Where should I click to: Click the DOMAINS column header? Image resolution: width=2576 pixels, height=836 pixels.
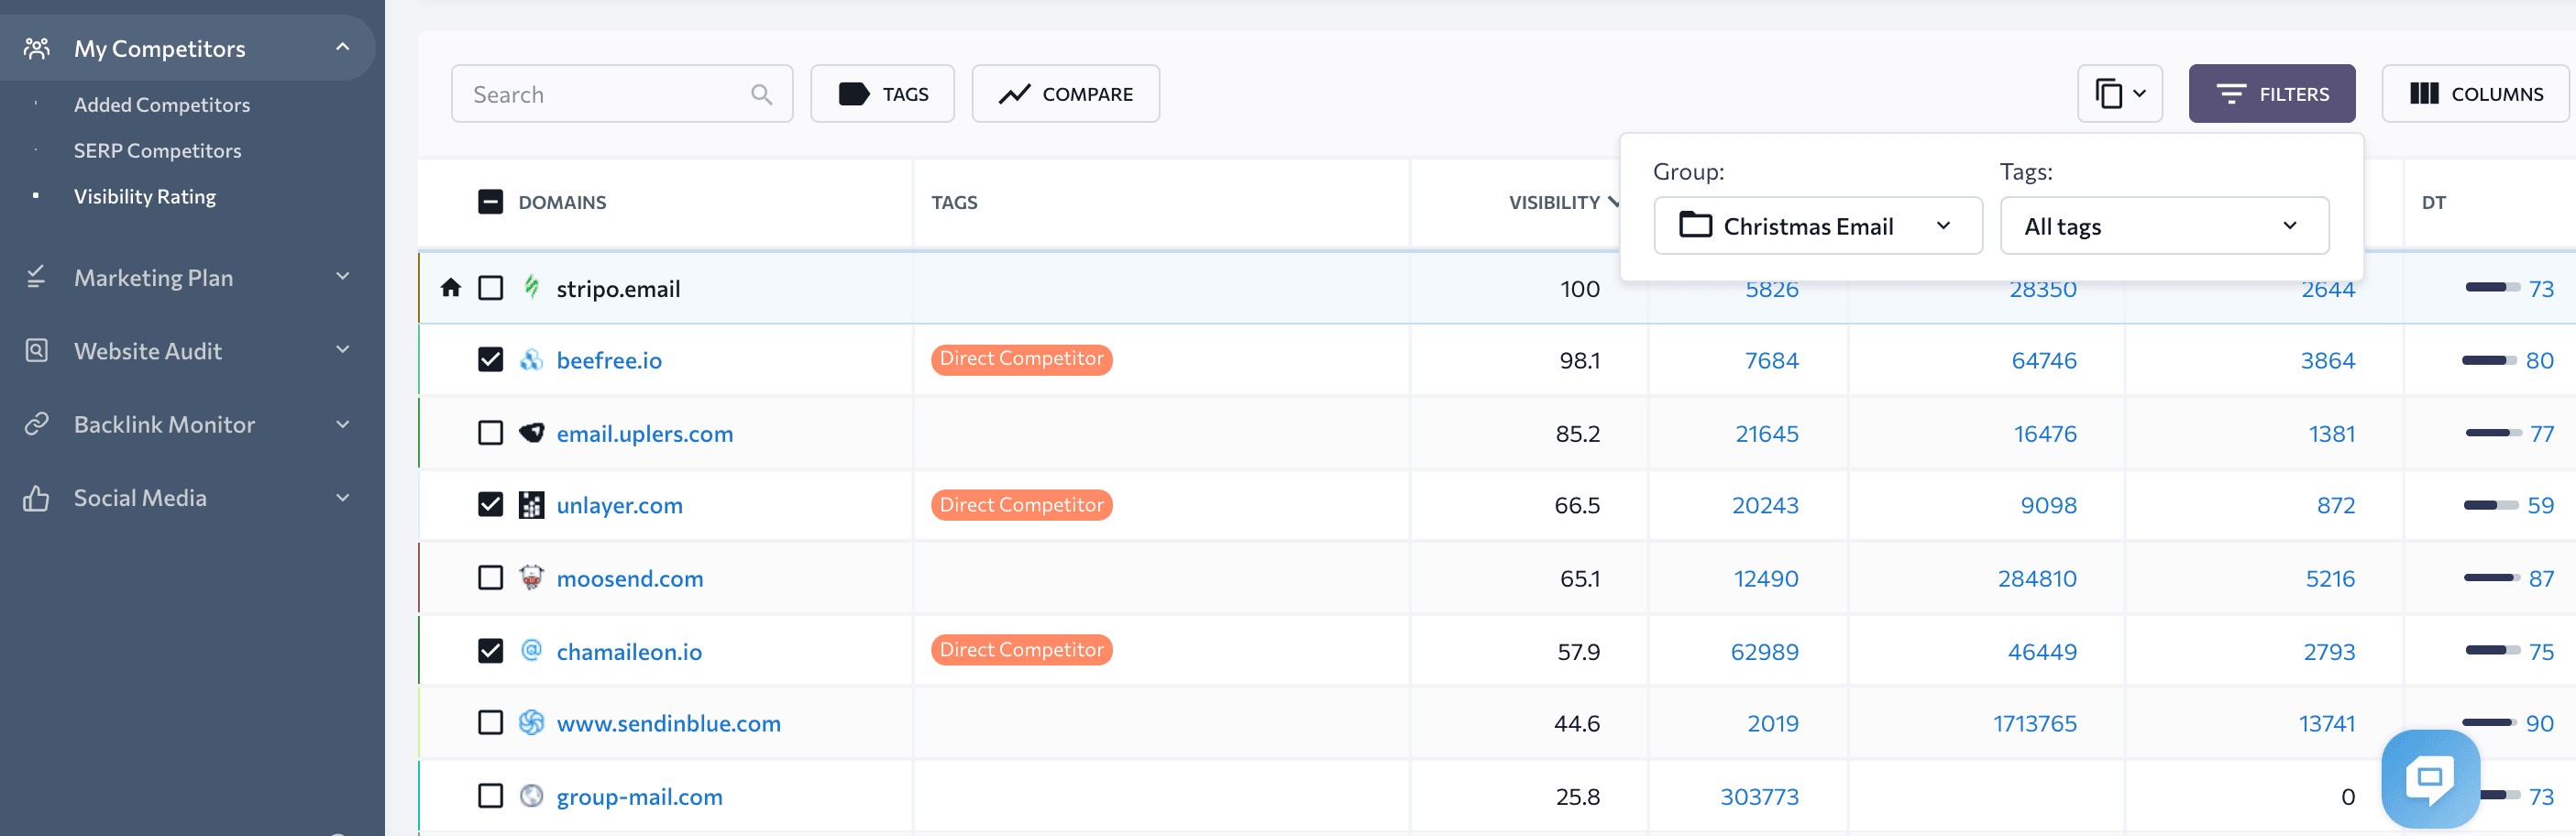coord(562,202)
